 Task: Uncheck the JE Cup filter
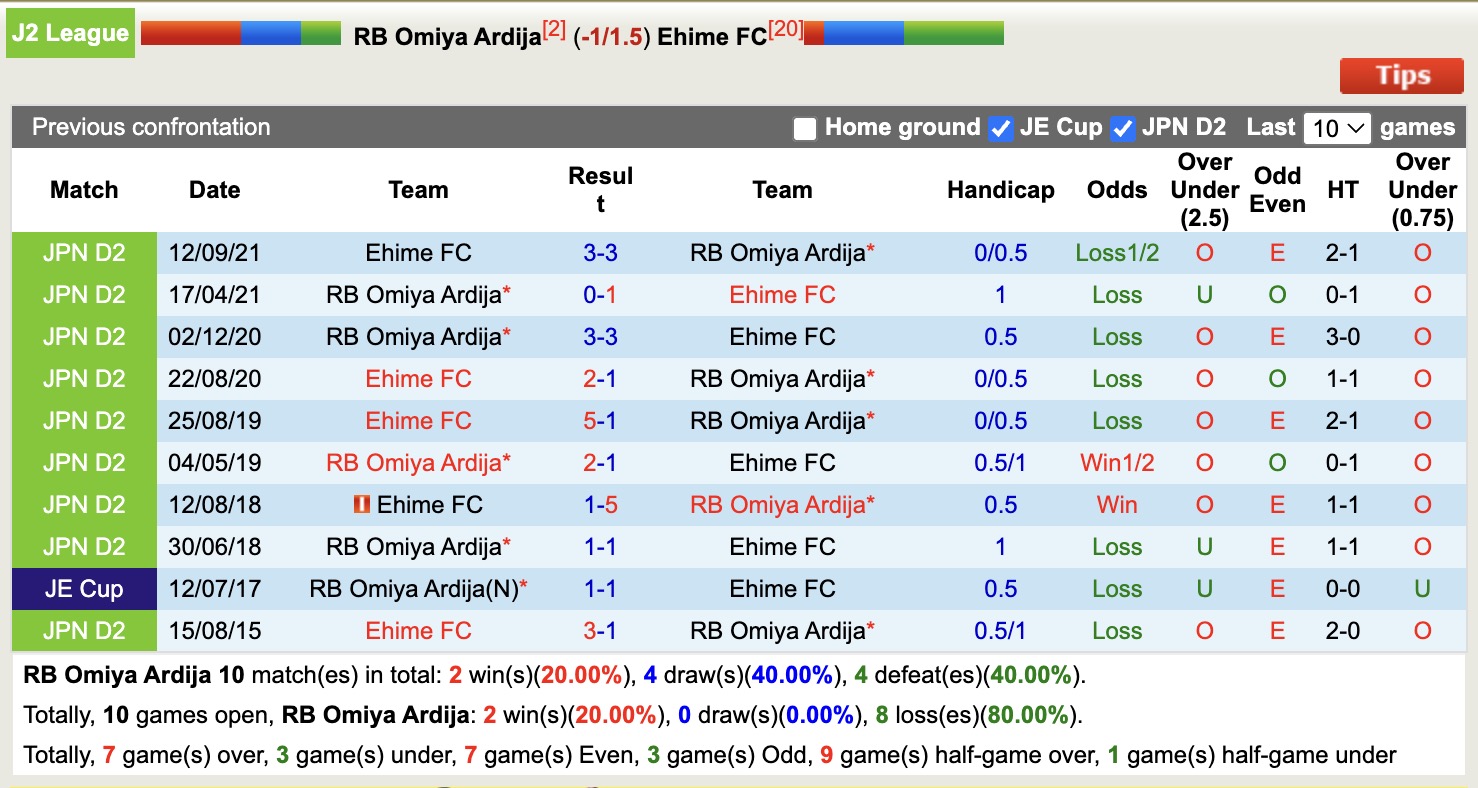pyautogui.click(x=1001, y=127)
